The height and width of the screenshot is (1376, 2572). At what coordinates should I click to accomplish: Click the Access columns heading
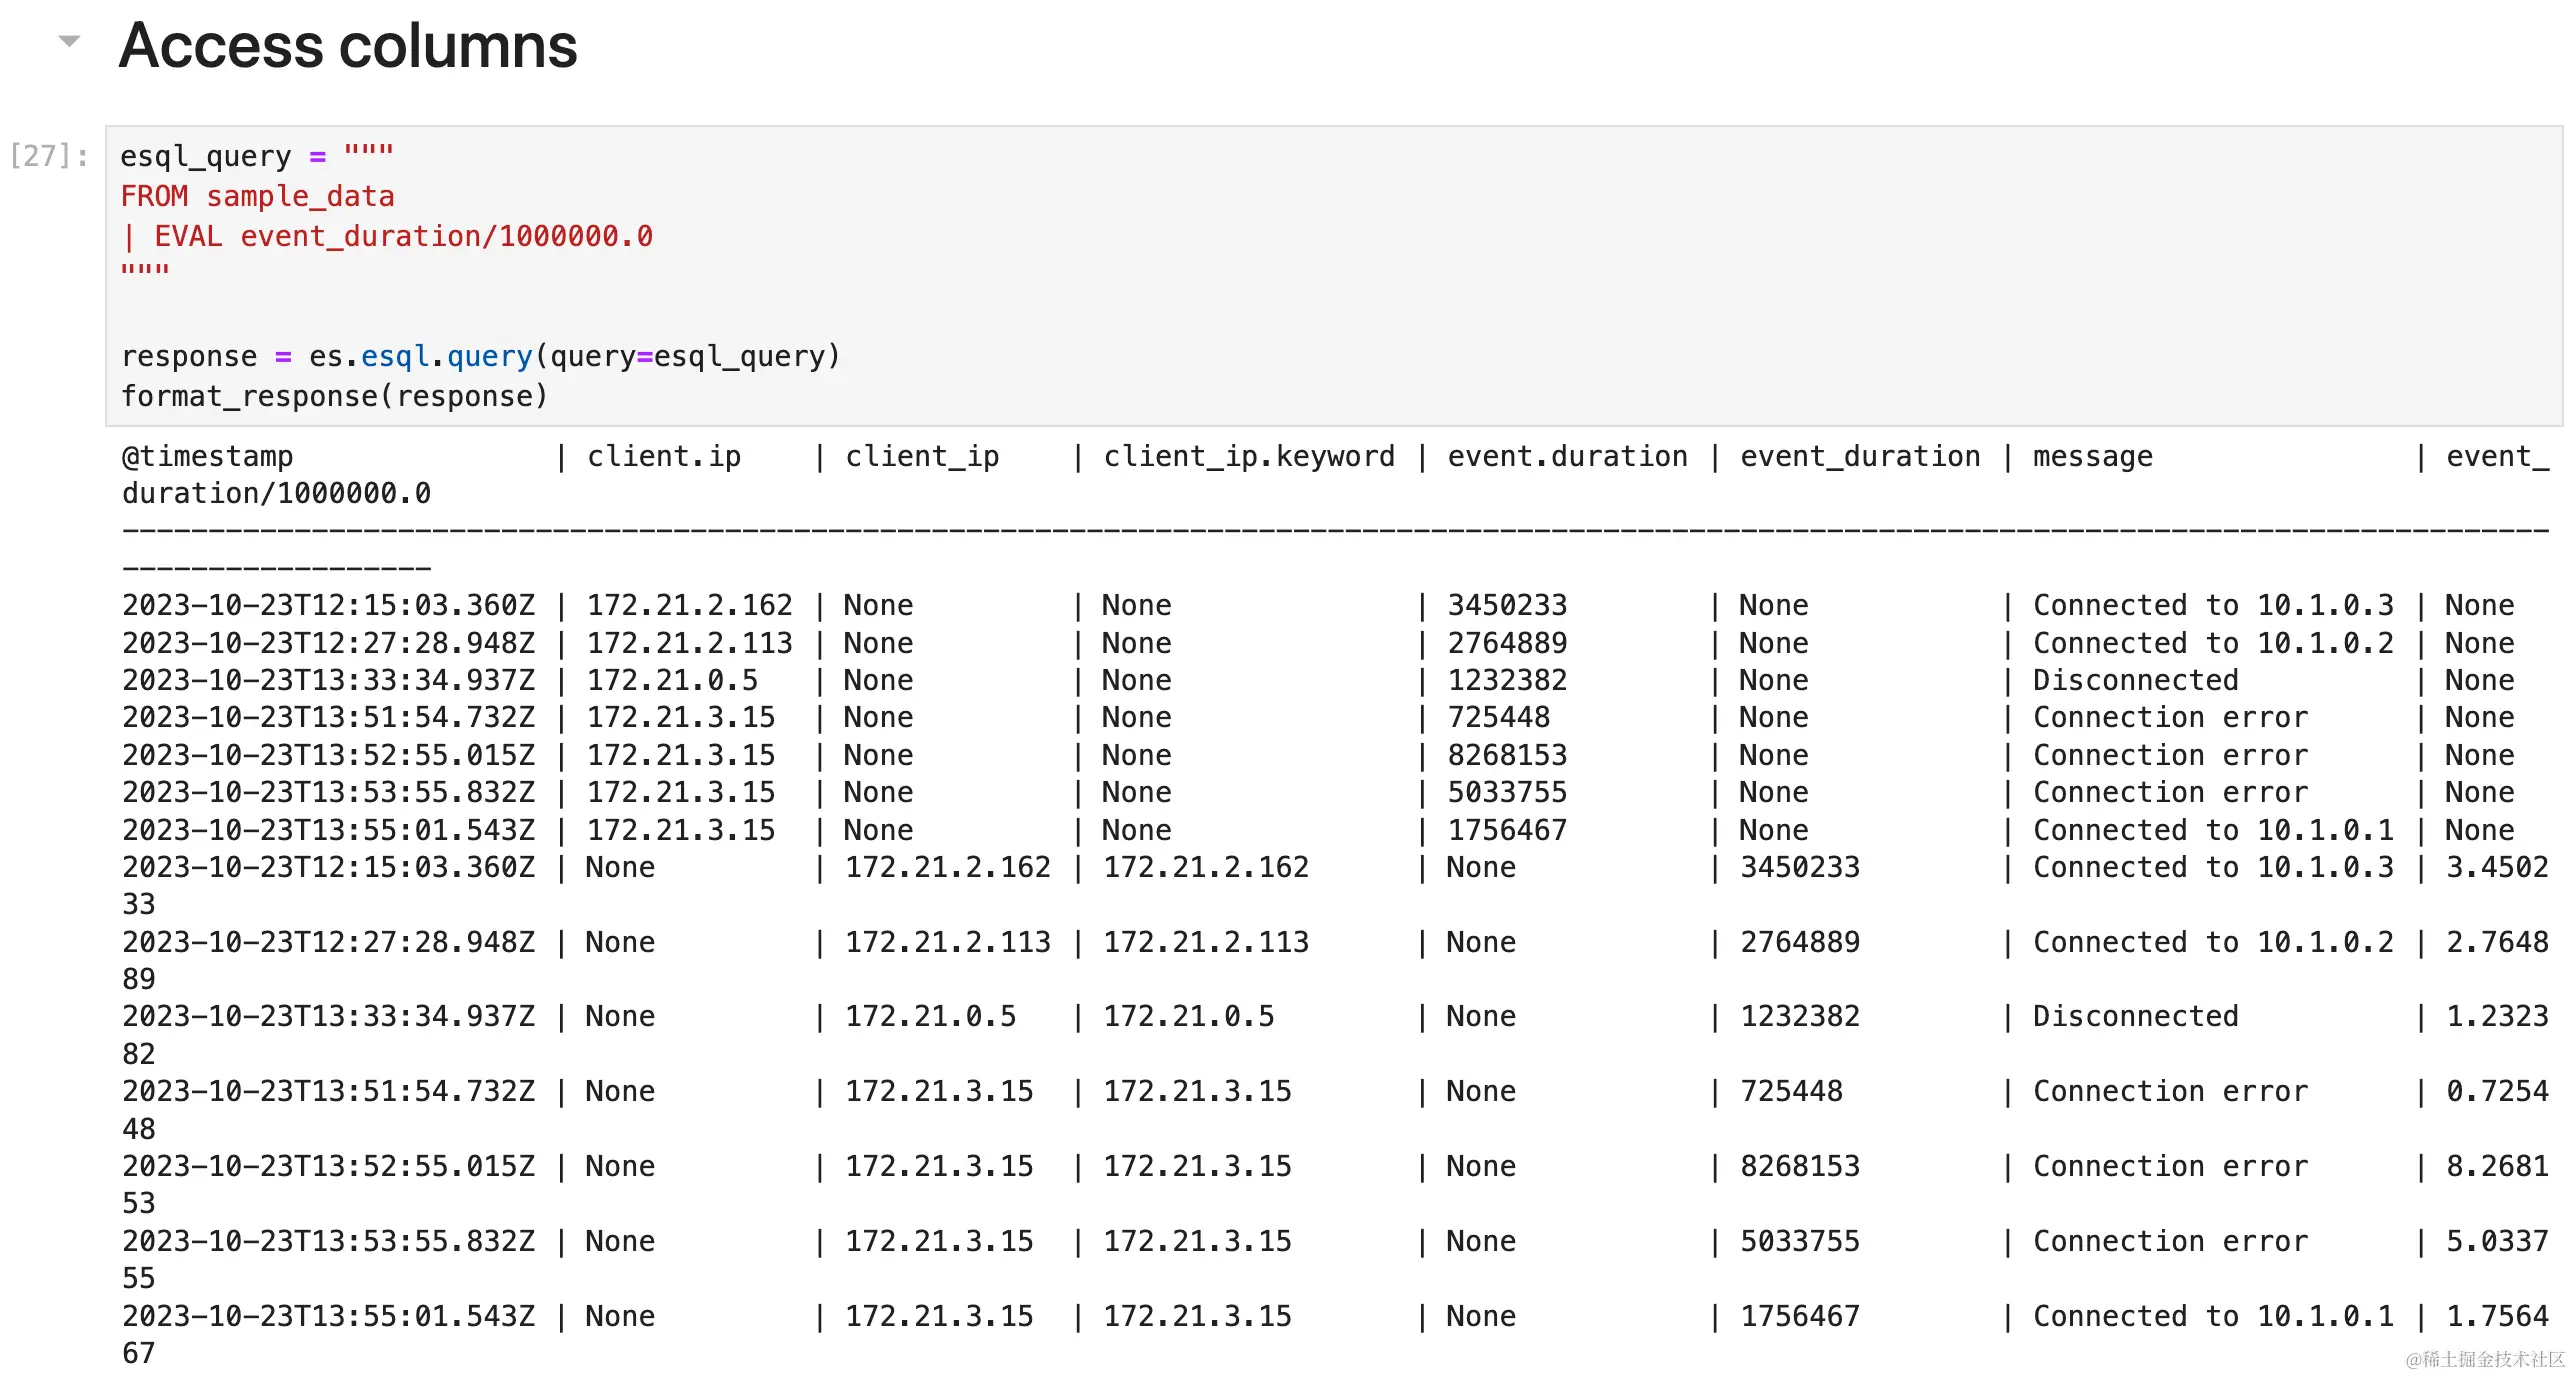click(347, 46)
